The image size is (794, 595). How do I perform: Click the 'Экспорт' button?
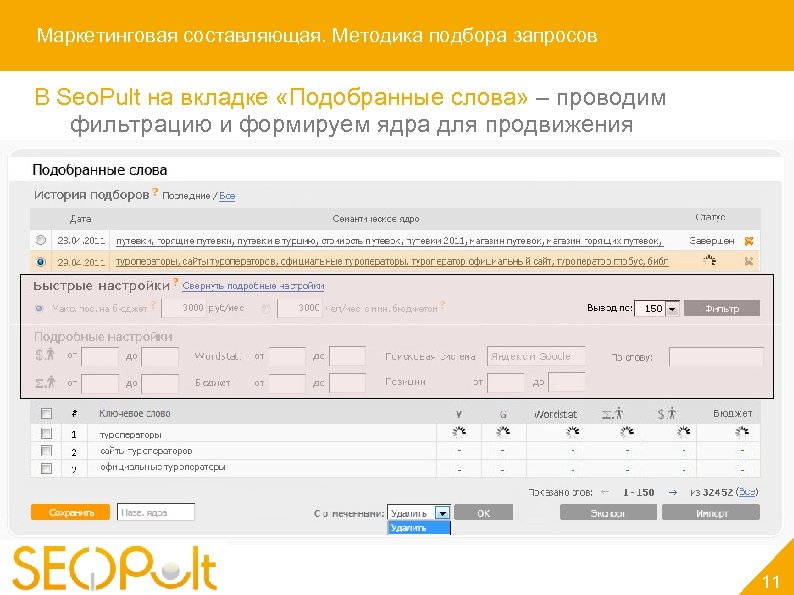tap(608, 512)
